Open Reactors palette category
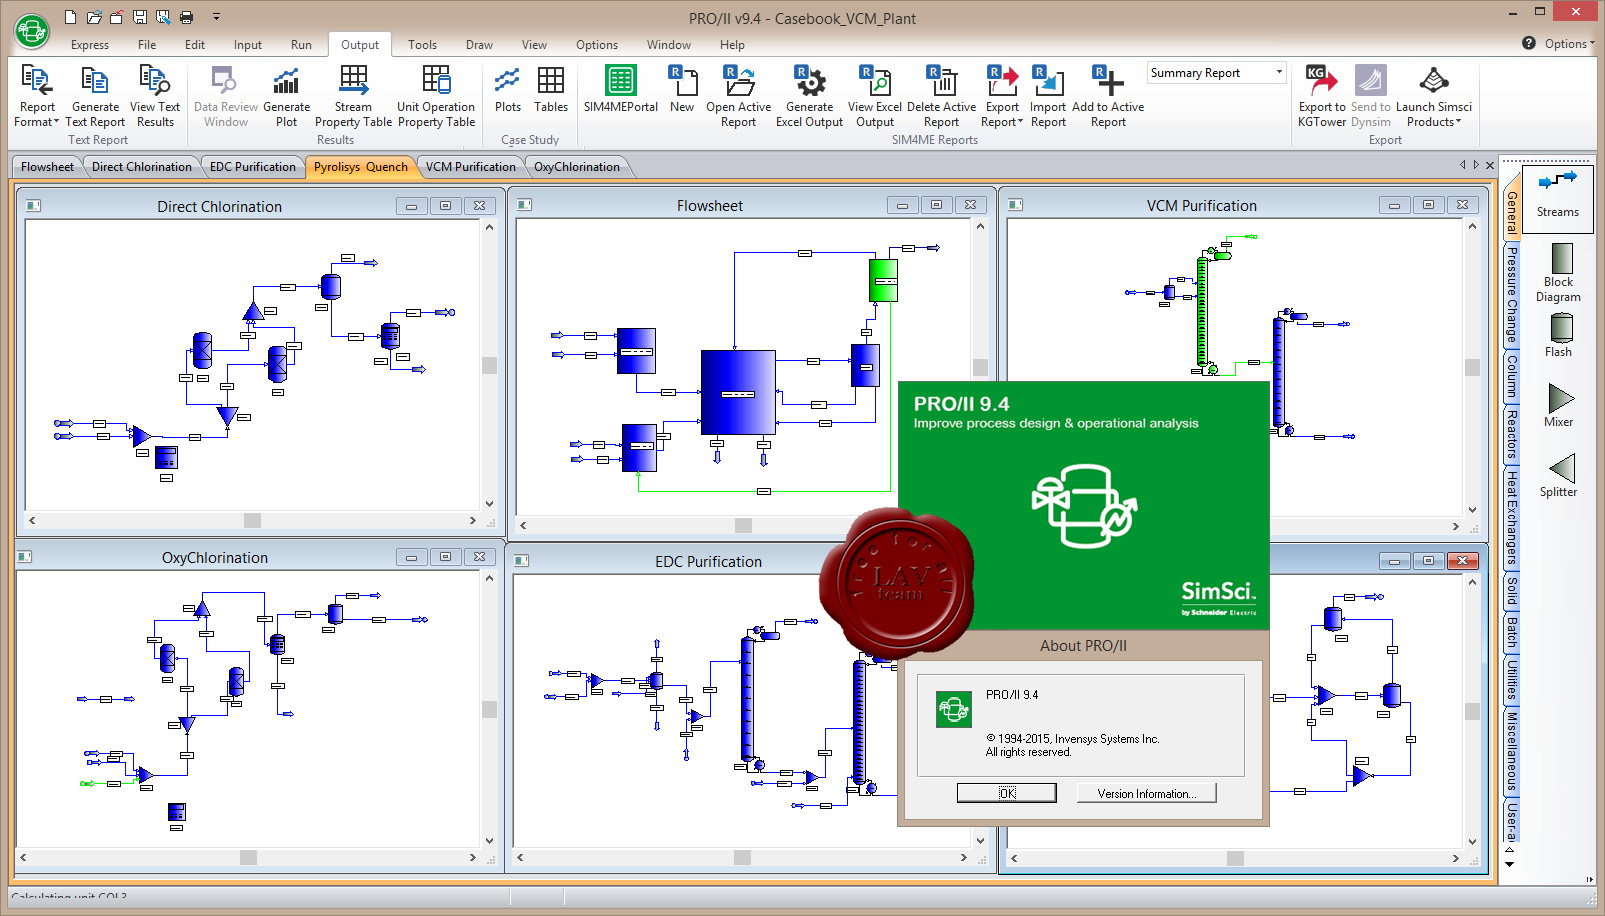1605x916 pixels. [x=1511, y=434]
